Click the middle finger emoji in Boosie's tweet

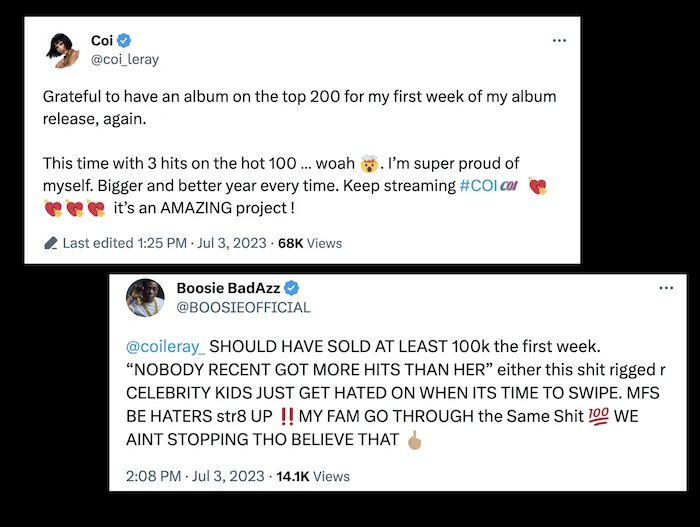[x=415, y=440]
